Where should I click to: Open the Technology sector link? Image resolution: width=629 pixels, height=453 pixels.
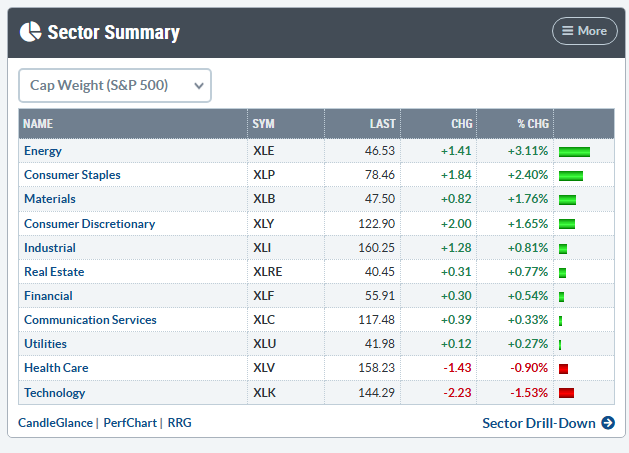(x=55, y=392)
